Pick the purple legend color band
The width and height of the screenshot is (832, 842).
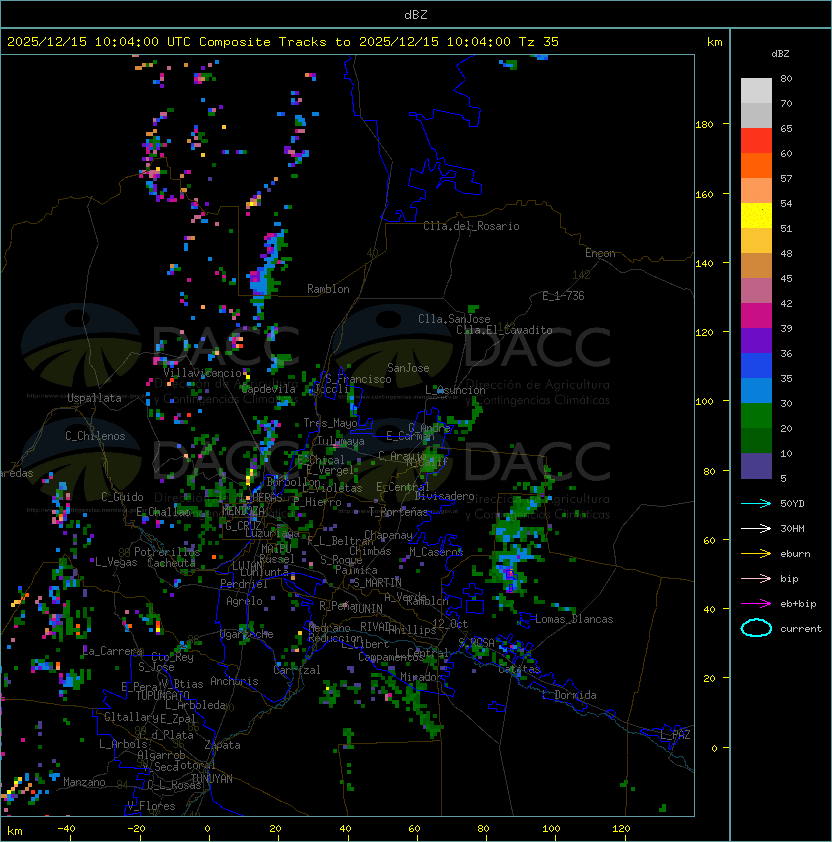tap(756, 340)
